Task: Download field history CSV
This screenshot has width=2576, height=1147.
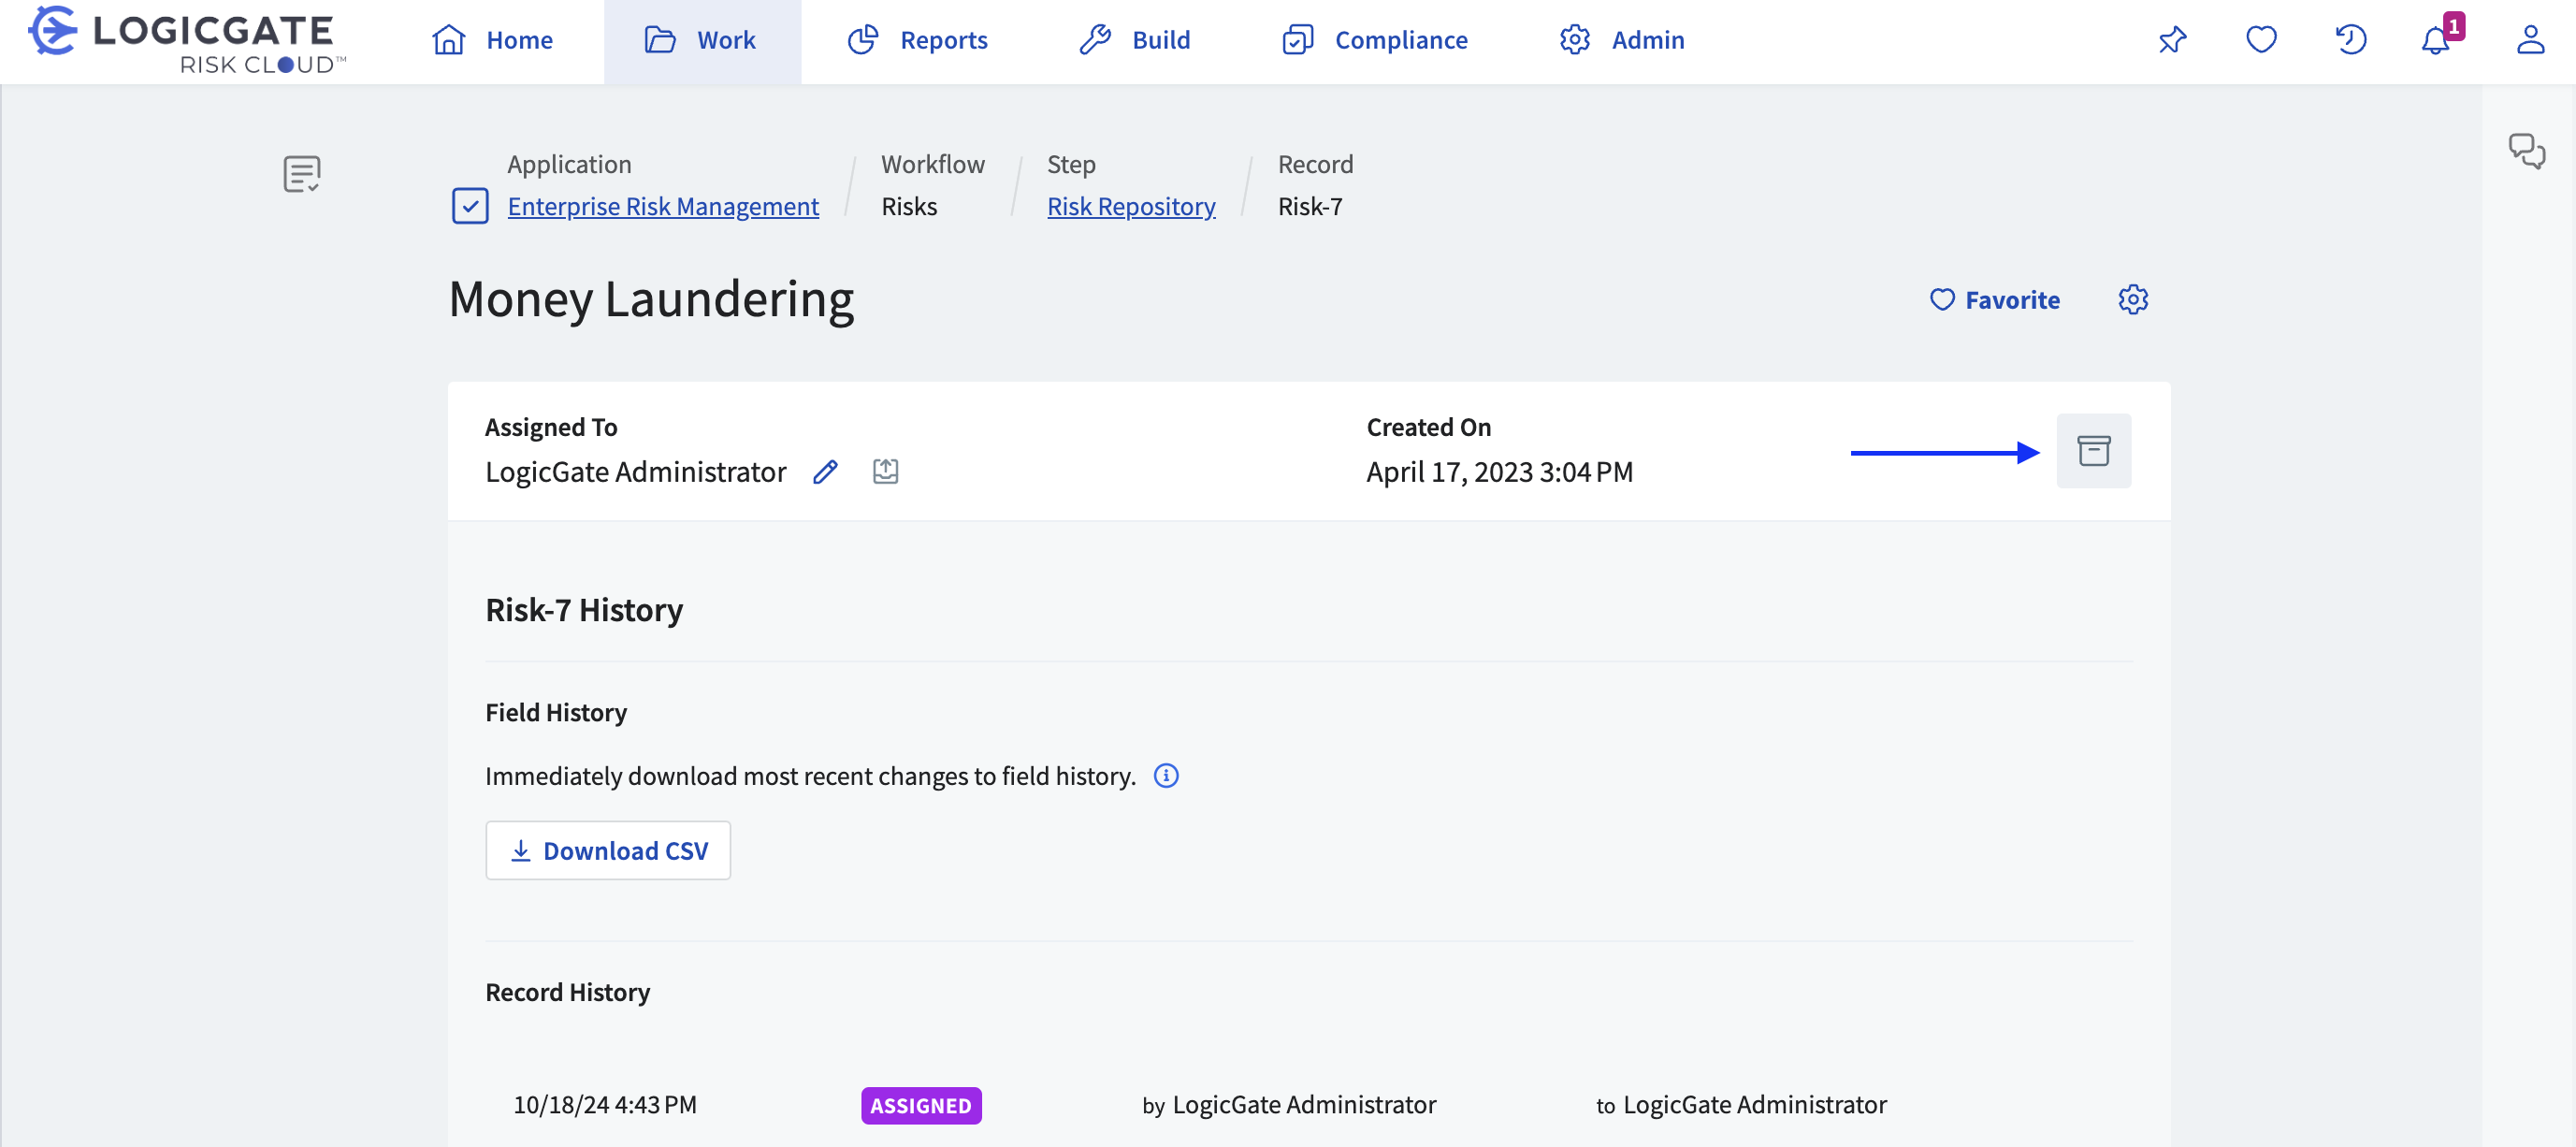Action: tap(608, 851)
